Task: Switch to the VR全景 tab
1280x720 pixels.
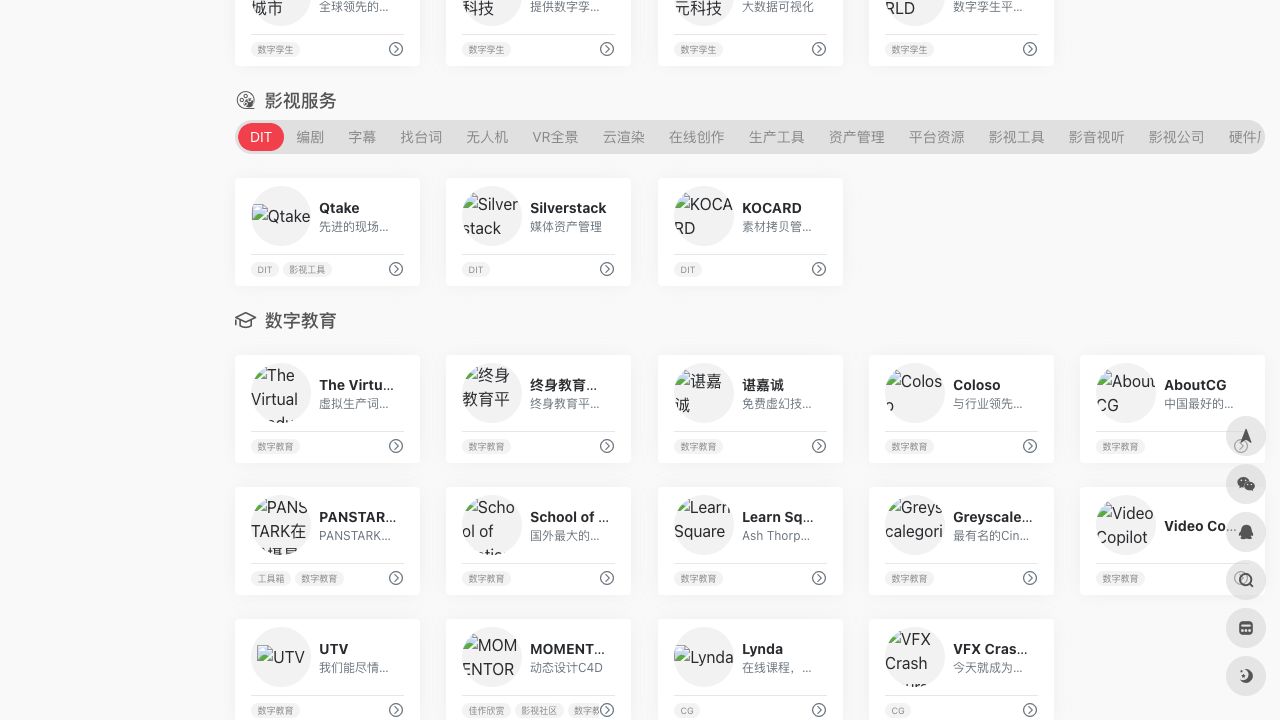Action: point(555,137)
